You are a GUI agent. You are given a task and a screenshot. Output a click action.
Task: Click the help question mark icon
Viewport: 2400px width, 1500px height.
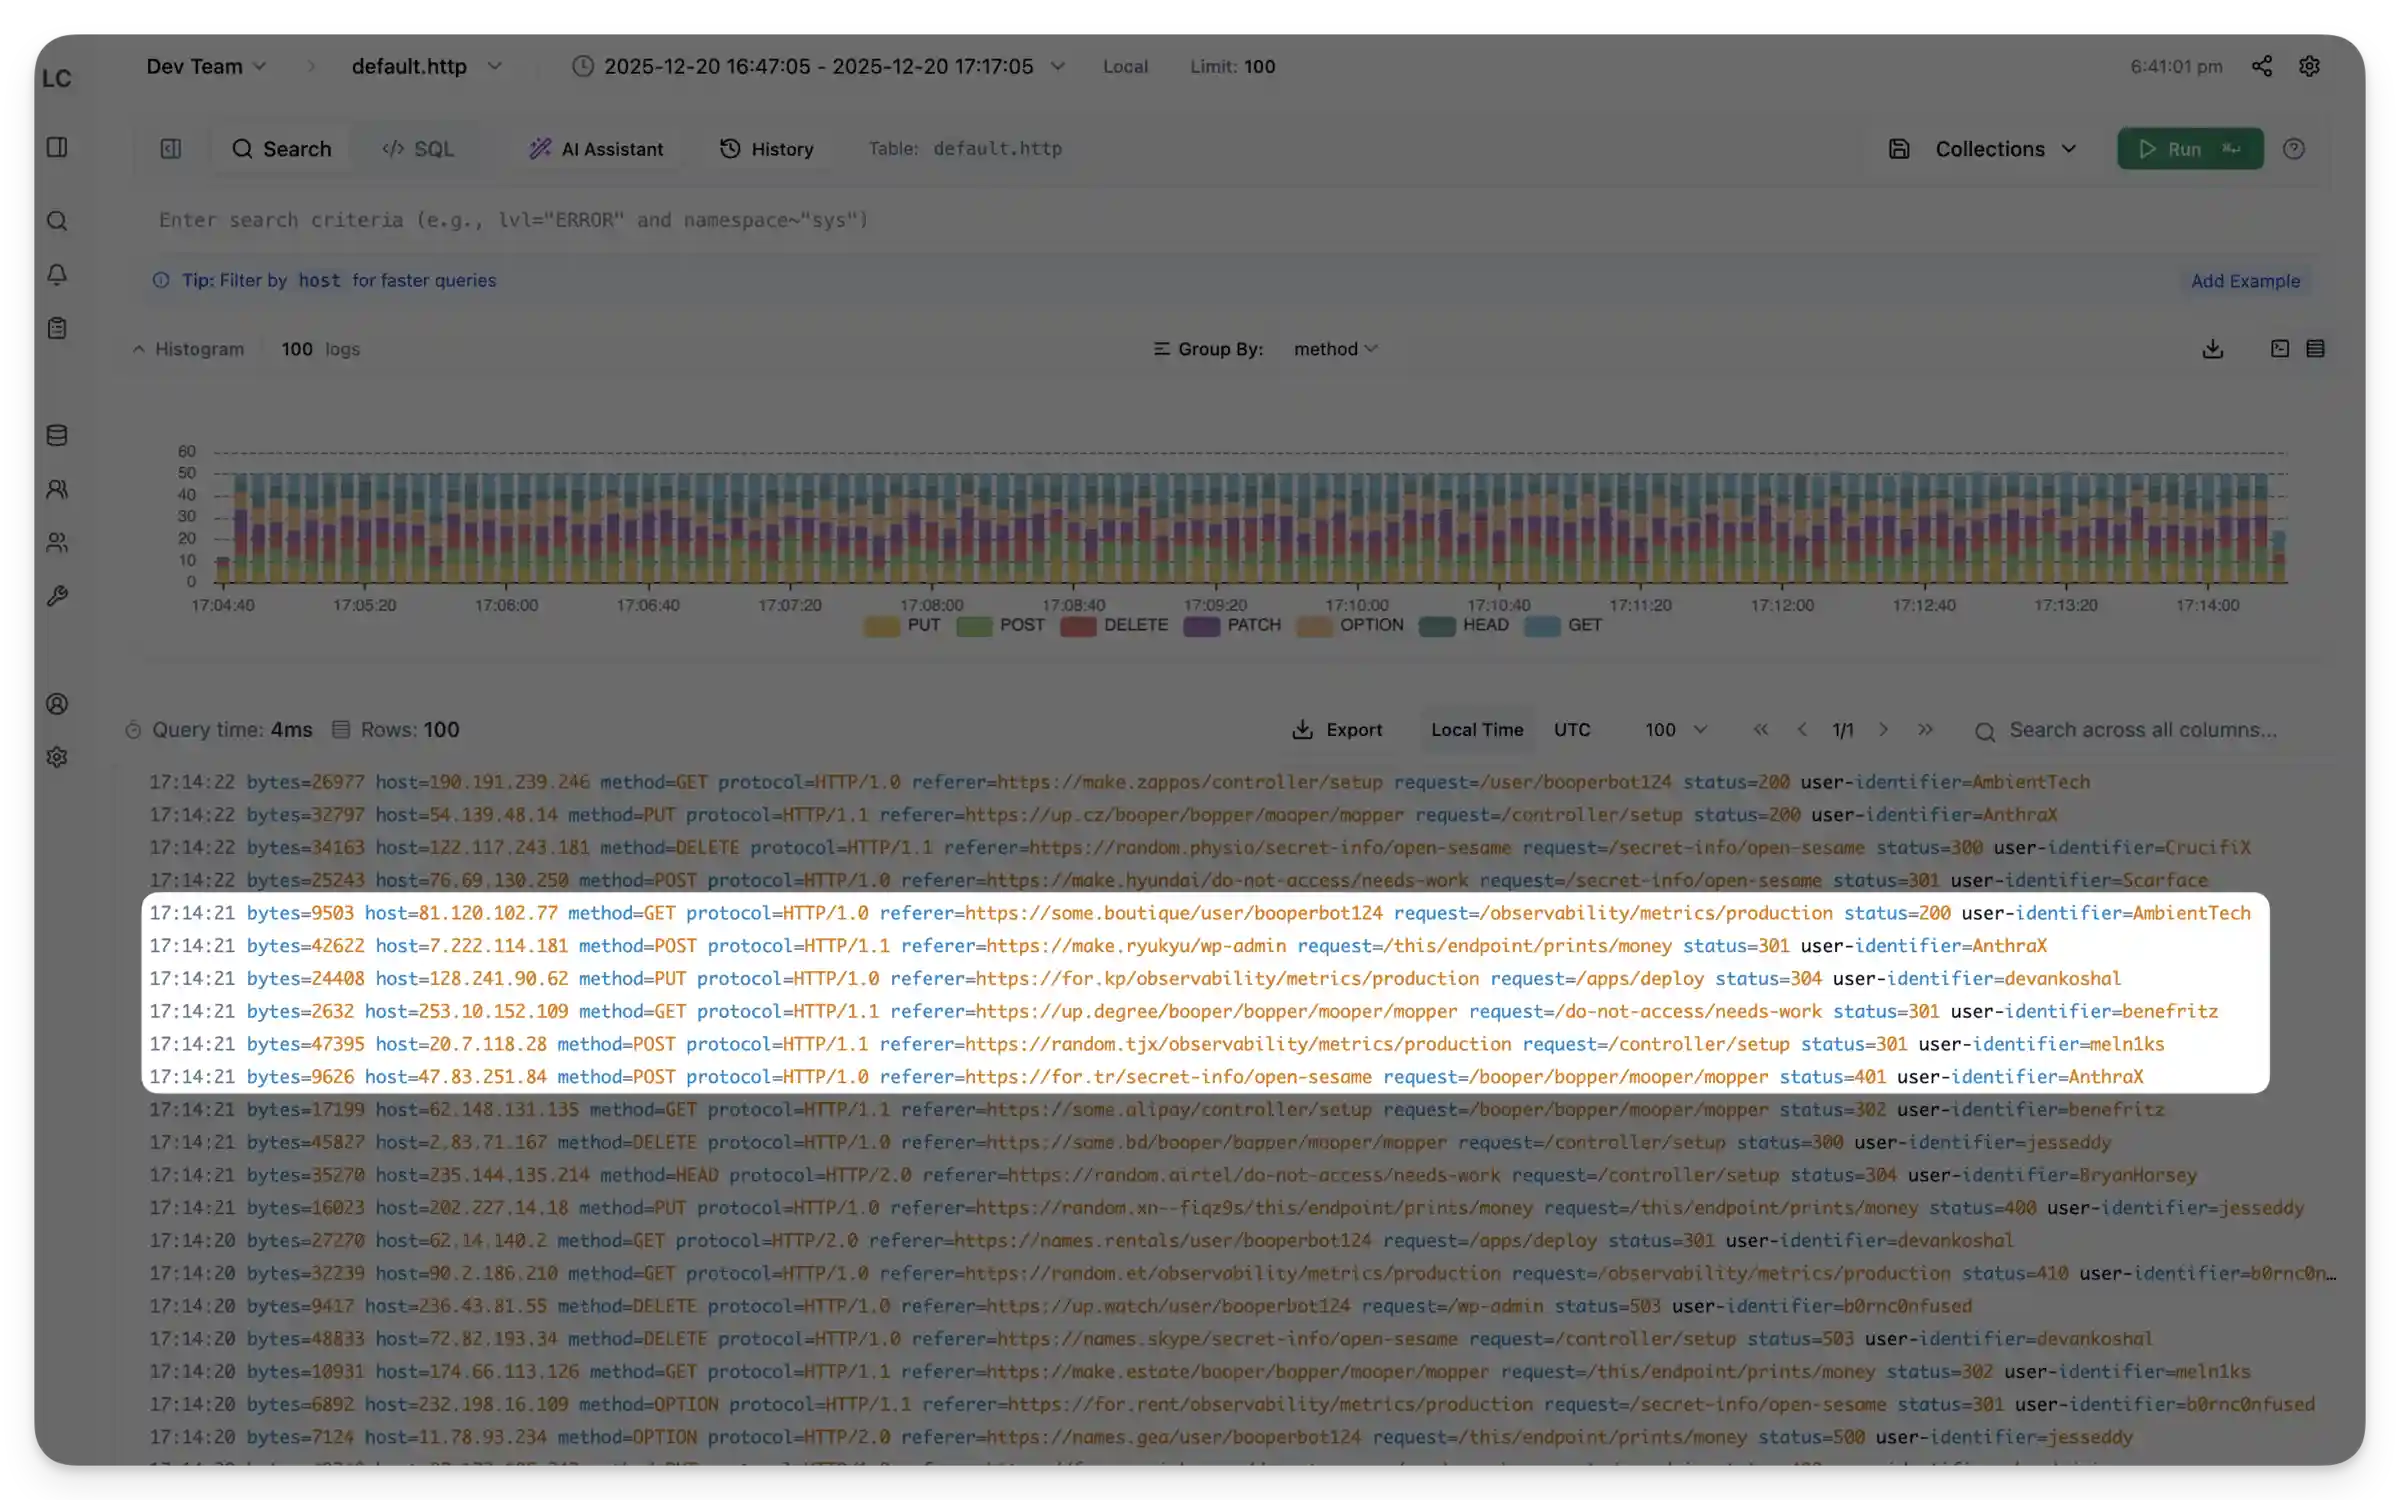pos(2294,149)
